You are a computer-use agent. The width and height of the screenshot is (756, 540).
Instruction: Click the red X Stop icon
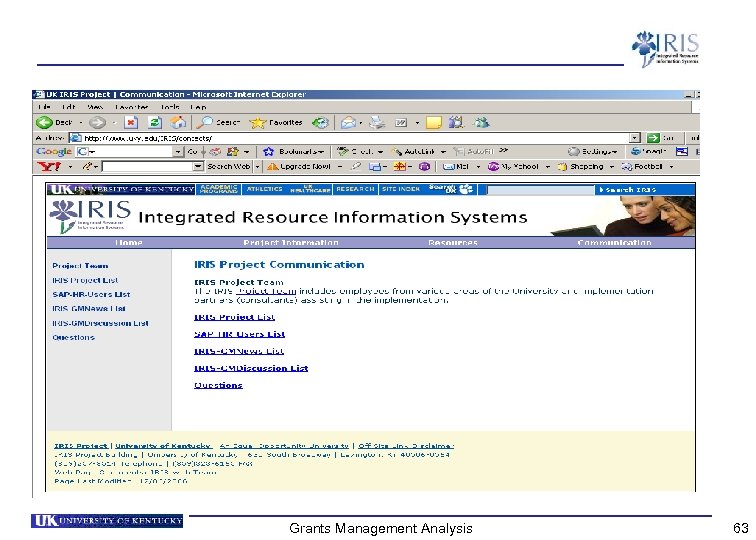tap(131, 122)
